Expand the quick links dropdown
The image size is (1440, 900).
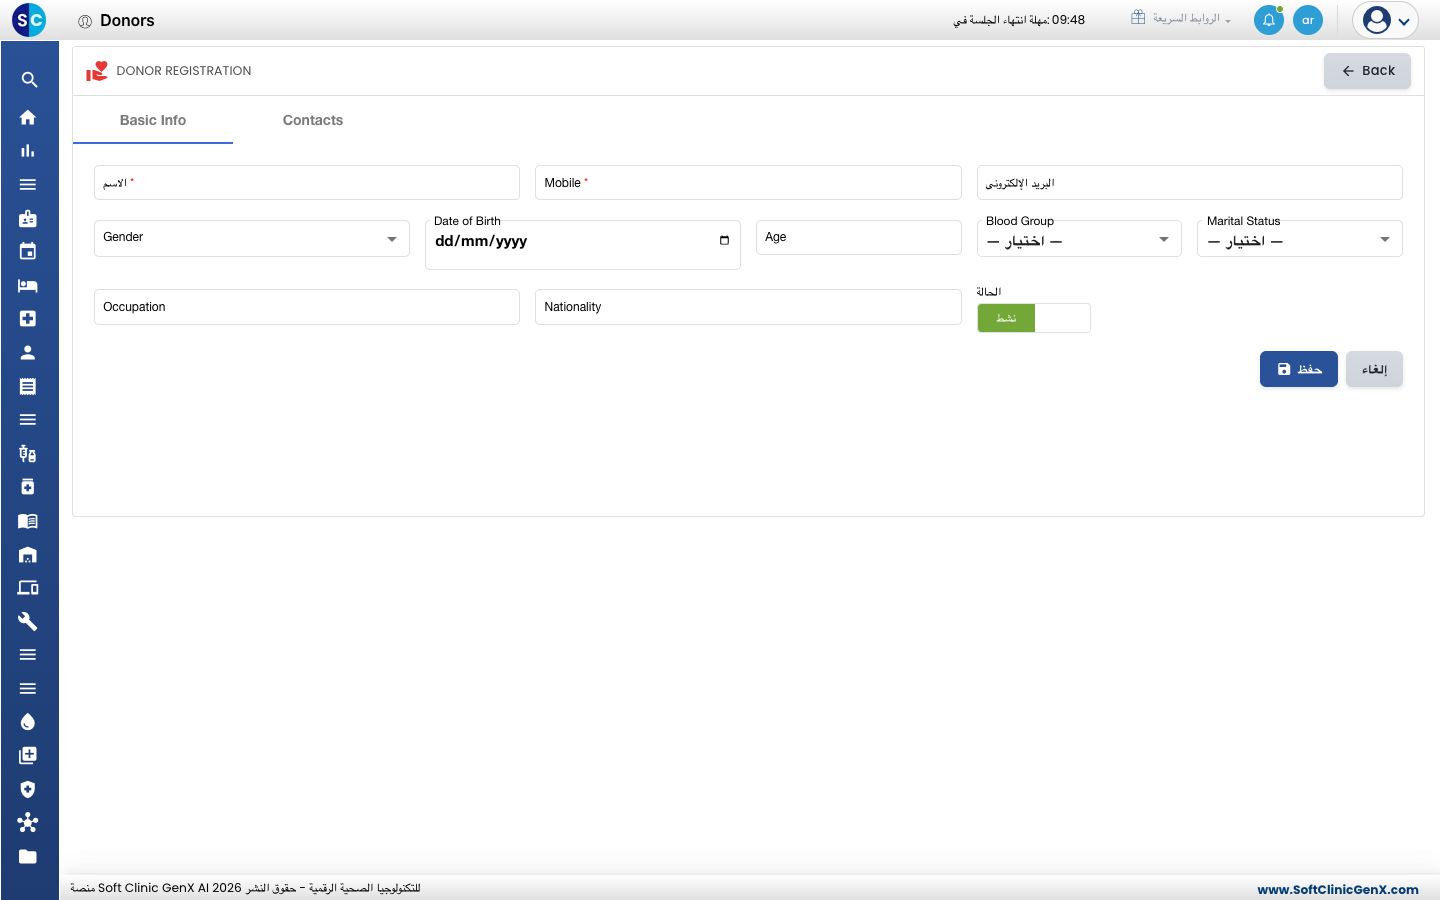click(x=1181, y=19)
